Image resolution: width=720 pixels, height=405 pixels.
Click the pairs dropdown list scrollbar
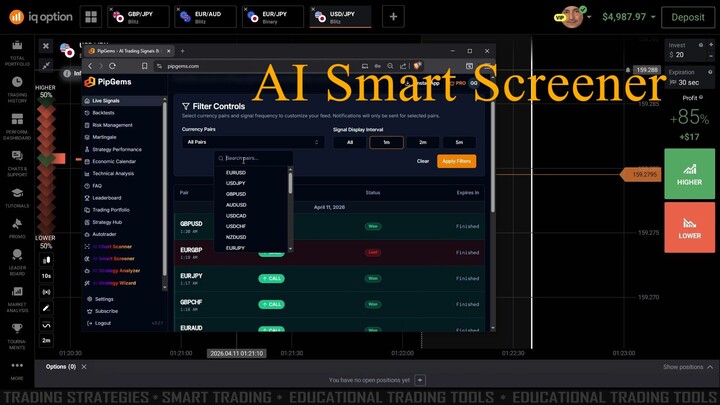tap(290, 183)
